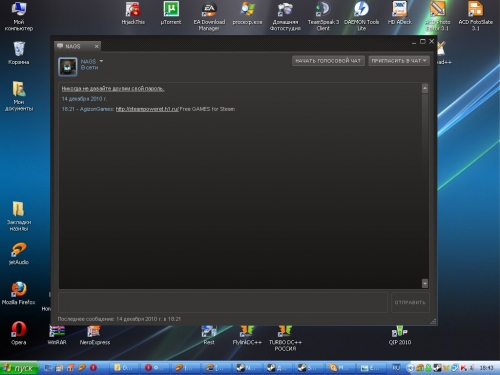Image resolution: width=500 pixels, height=375 pixels.
Task: Click Последнее сообщение status text
Action: tap(119, 319)
